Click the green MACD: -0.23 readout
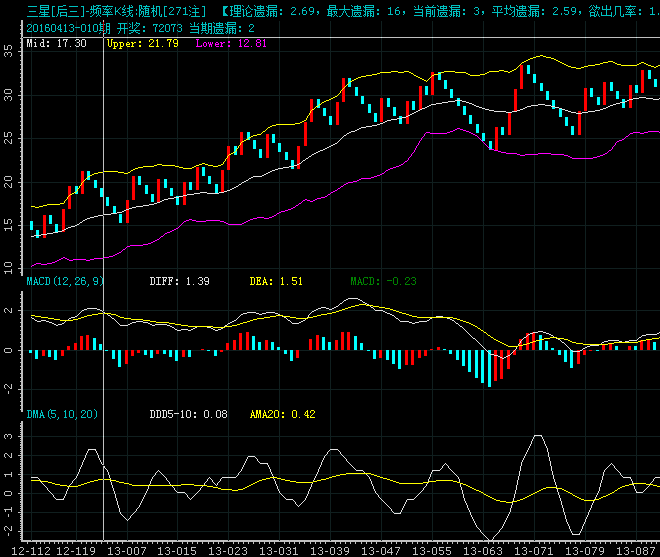 pyautogui.click(x=383, y=283)
